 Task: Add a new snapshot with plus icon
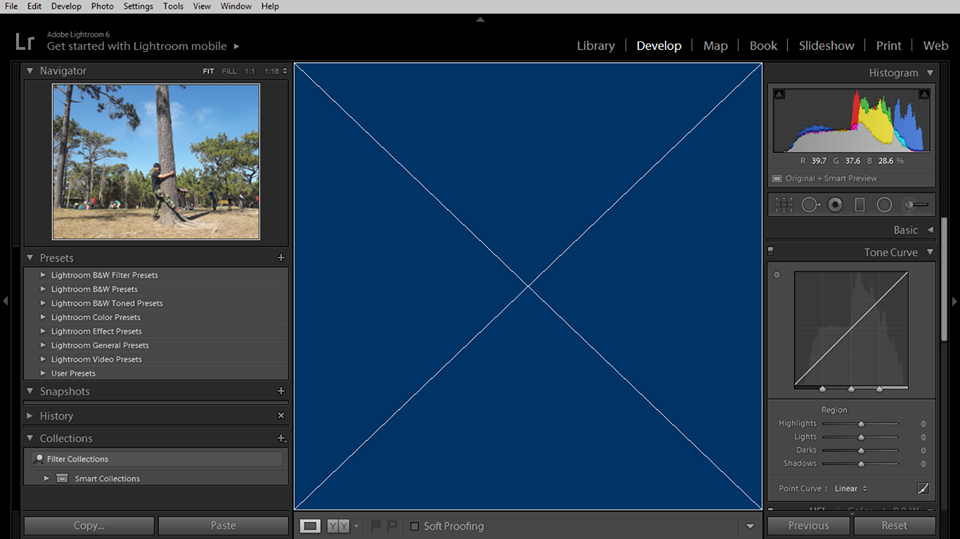[x=281, y=391]
